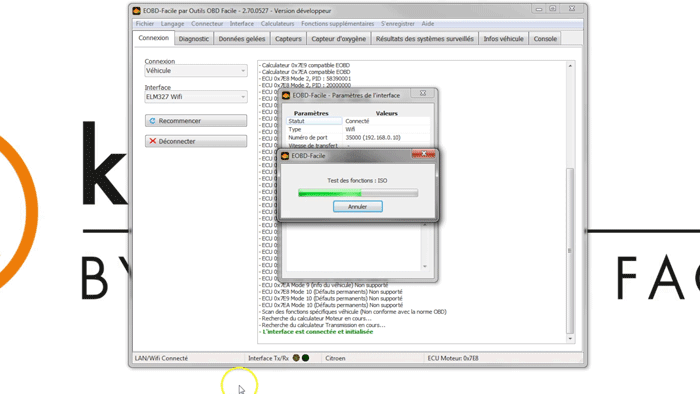Click the Annuler button
This screenshot has height=394, width=700.
click(358, 207)
